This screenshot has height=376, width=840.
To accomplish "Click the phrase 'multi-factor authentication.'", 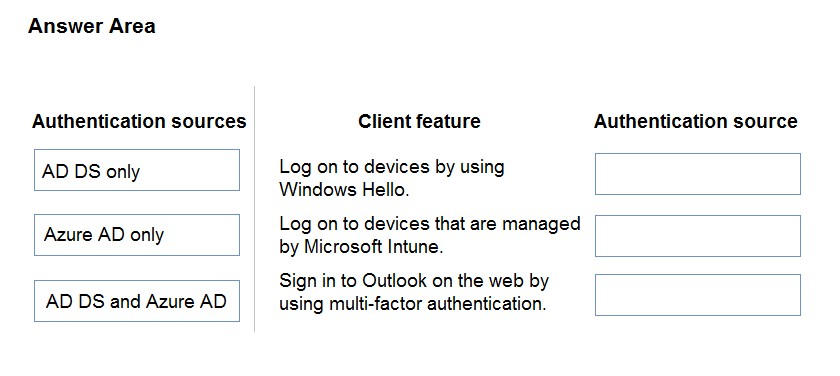I will coord(438,304).
